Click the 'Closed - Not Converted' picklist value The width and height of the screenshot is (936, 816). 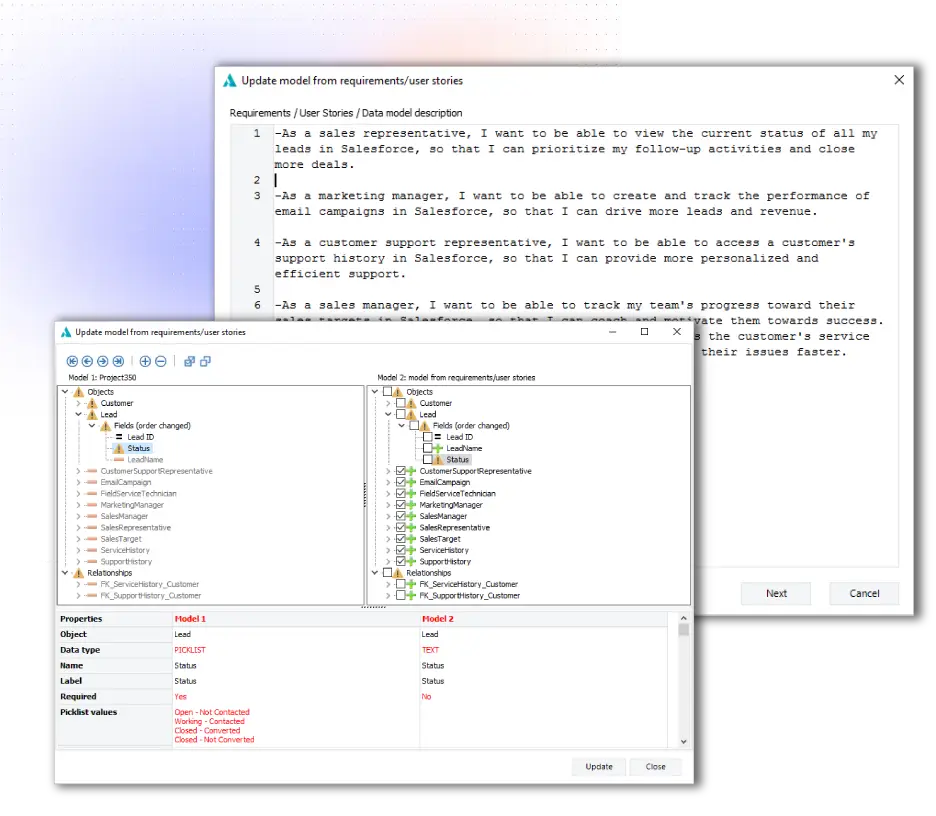pyautogui.click(x=214, y=740)
